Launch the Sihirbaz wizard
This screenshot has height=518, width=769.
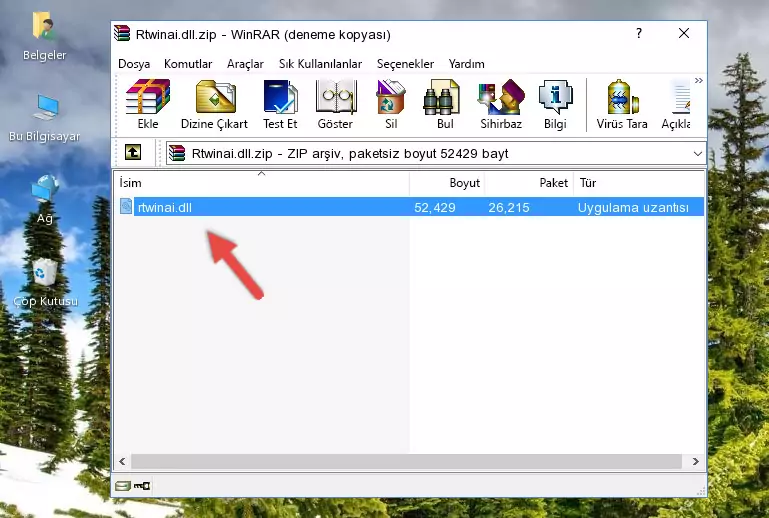pos(501,104)
